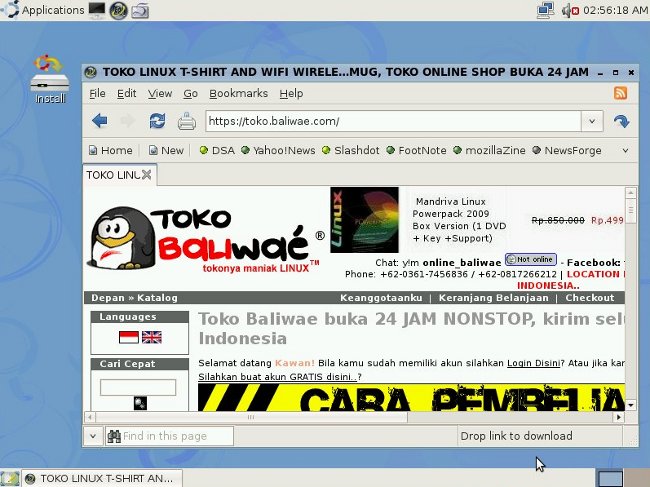Open the Applications menu
This screenshot has width=650, height=487.
click(x=43, y=10)
